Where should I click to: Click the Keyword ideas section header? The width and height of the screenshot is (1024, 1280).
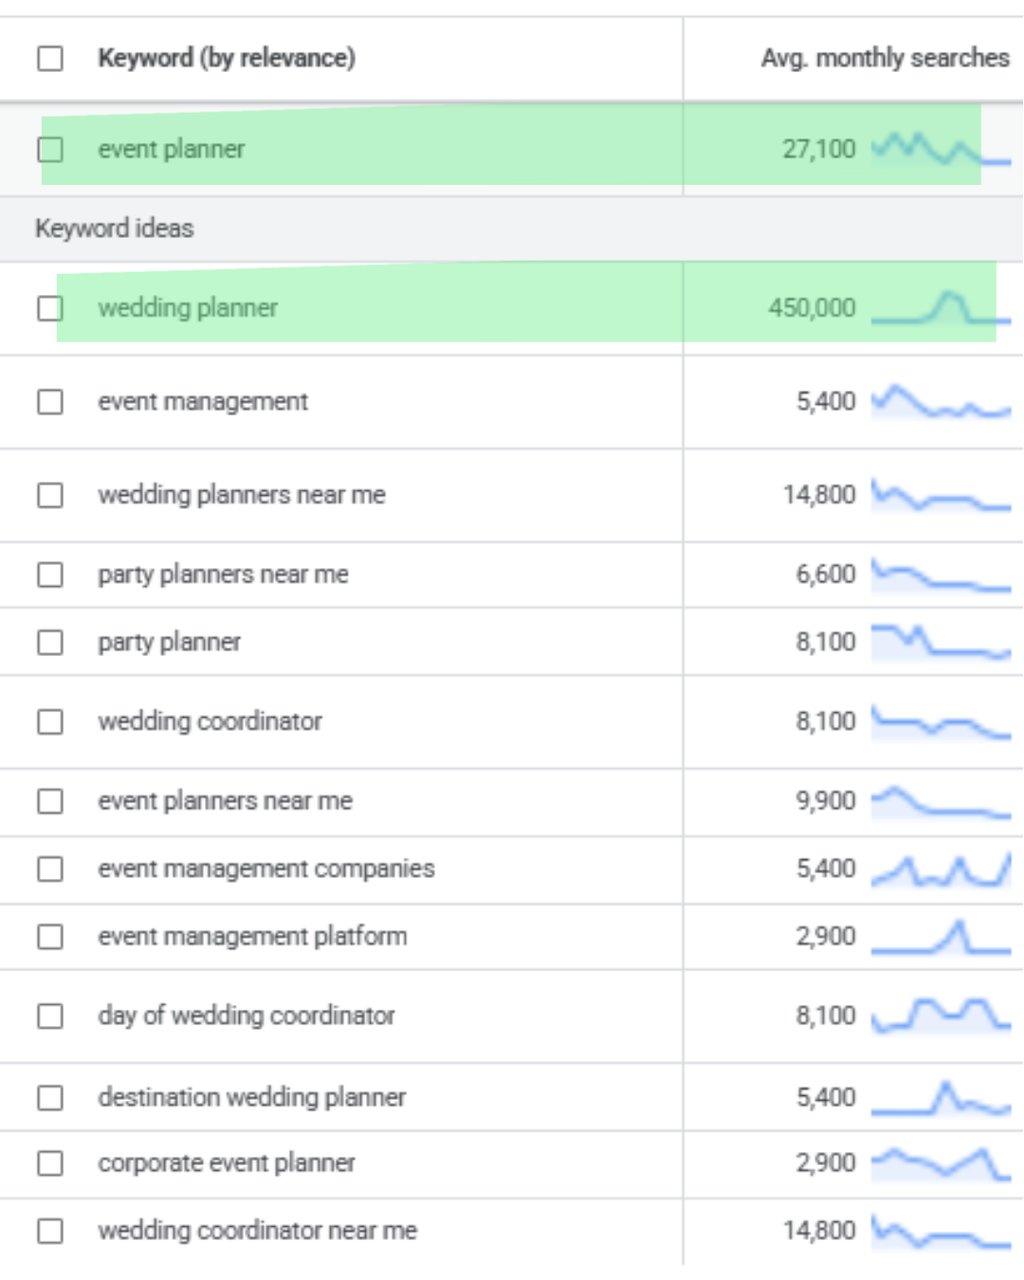point(114,229)
